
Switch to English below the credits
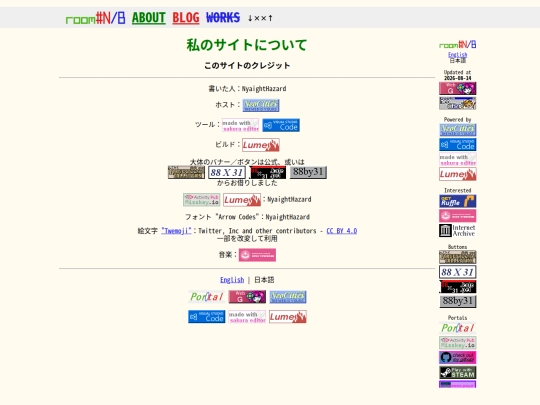[232, 280]
